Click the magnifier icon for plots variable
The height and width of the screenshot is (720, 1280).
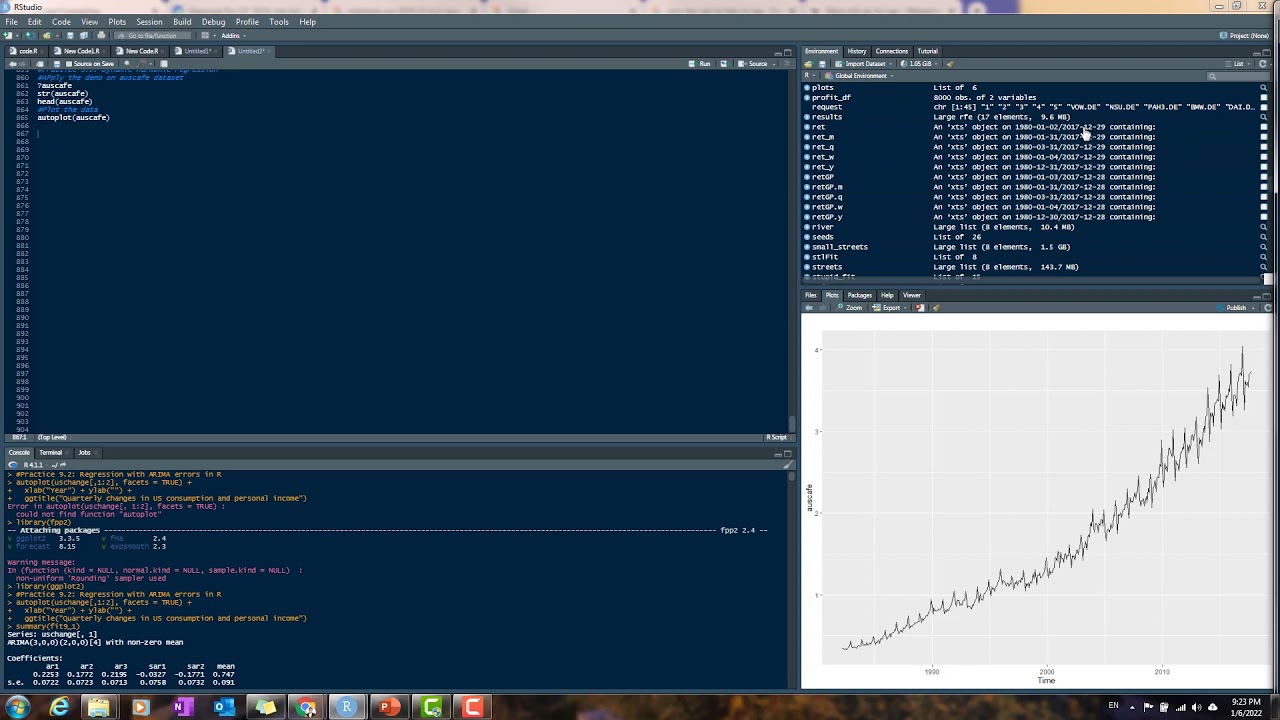tap(1264, 88)
